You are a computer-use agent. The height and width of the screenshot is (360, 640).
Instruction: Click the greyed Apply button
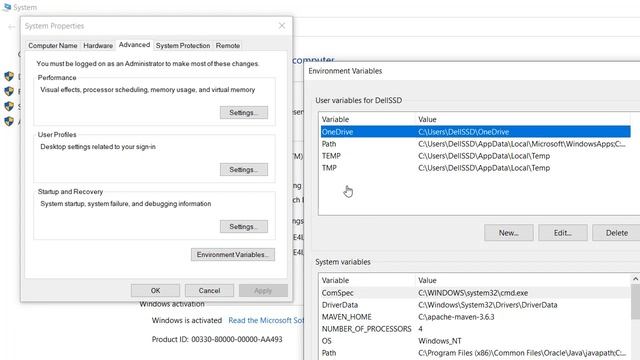[263, 291]
